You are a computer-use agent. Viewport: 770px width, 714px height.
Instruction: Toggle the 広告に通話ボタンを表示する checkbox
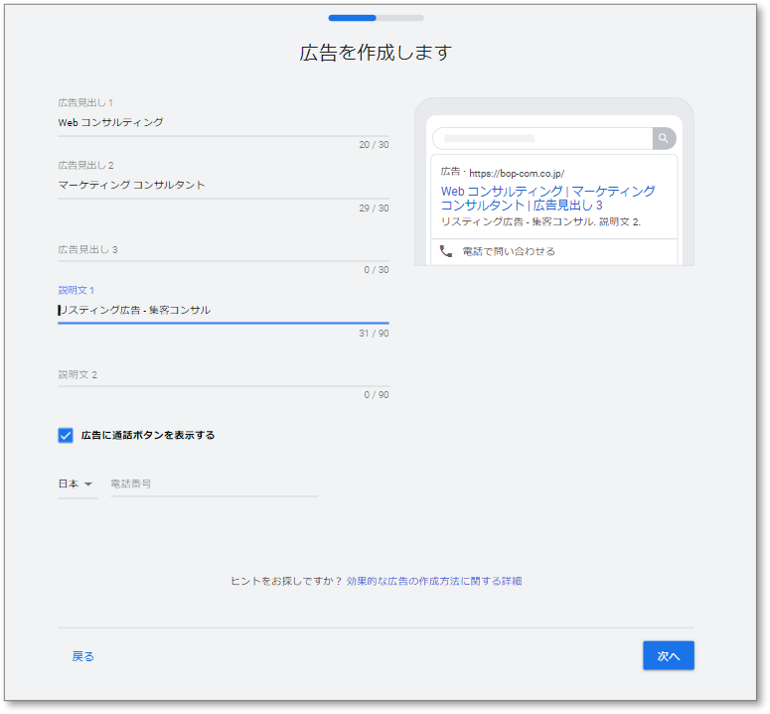(66, 435)
